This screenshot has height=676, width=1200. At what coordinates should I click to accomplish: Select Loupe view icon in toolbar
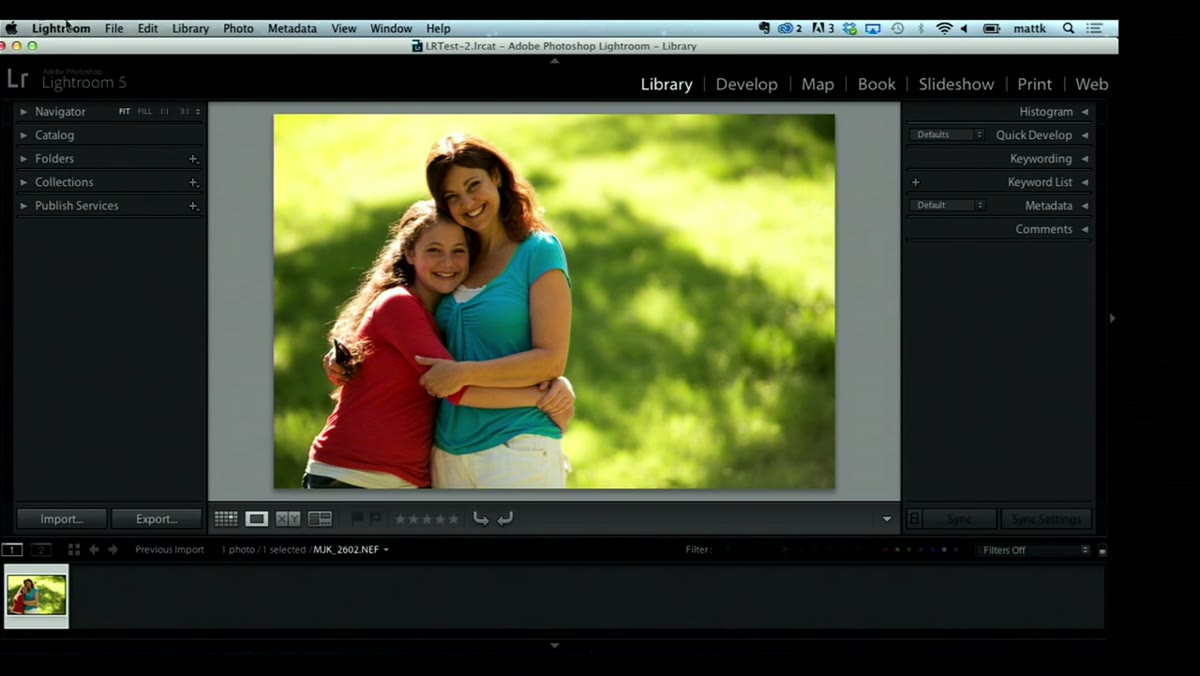[x=257, y=519]
